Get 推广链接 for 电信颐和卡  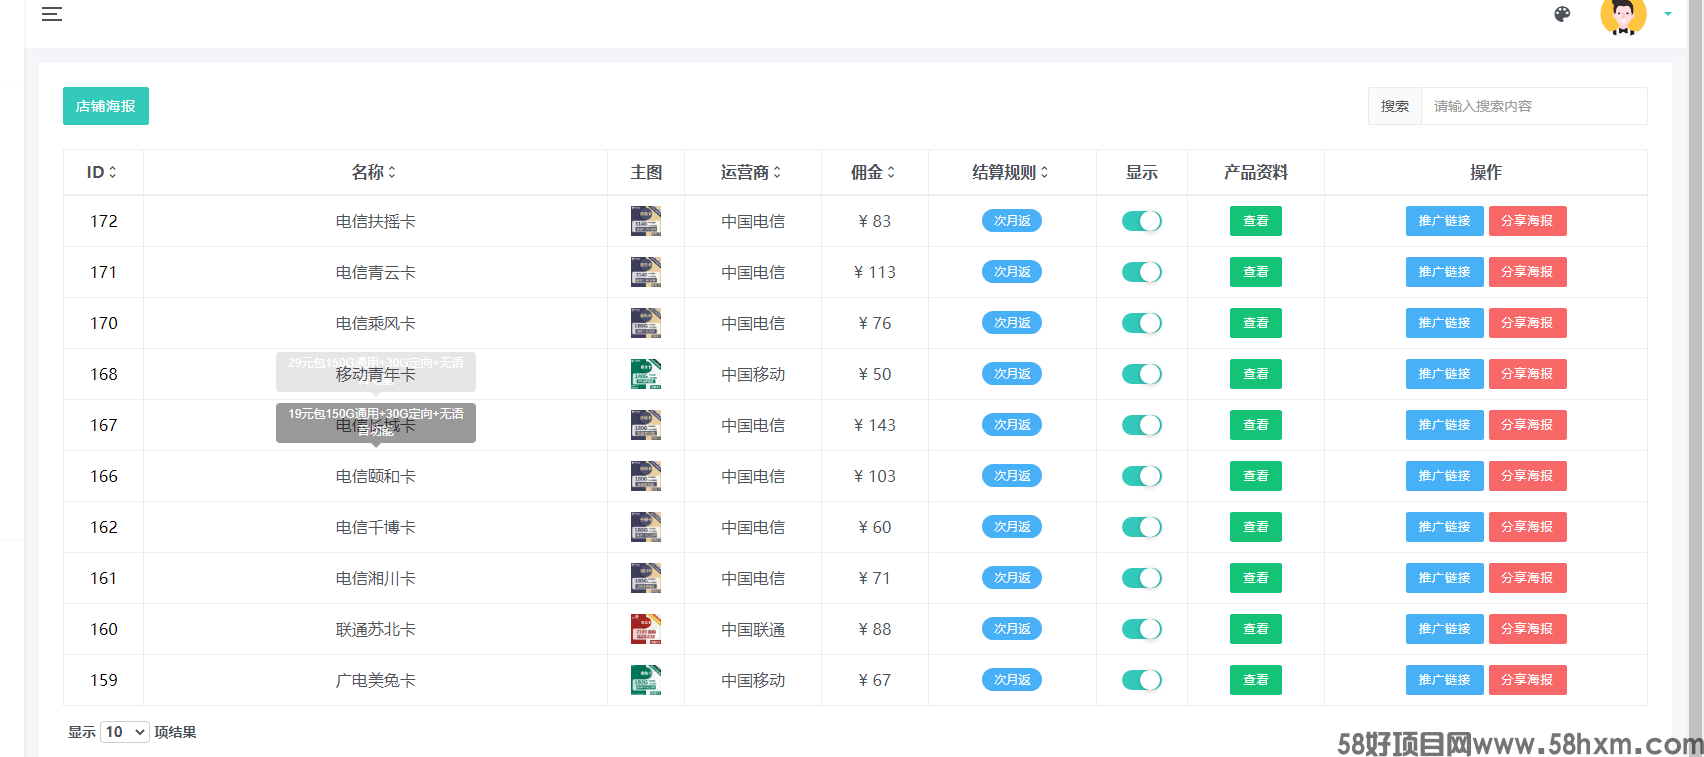click(x=1445, y=476)
